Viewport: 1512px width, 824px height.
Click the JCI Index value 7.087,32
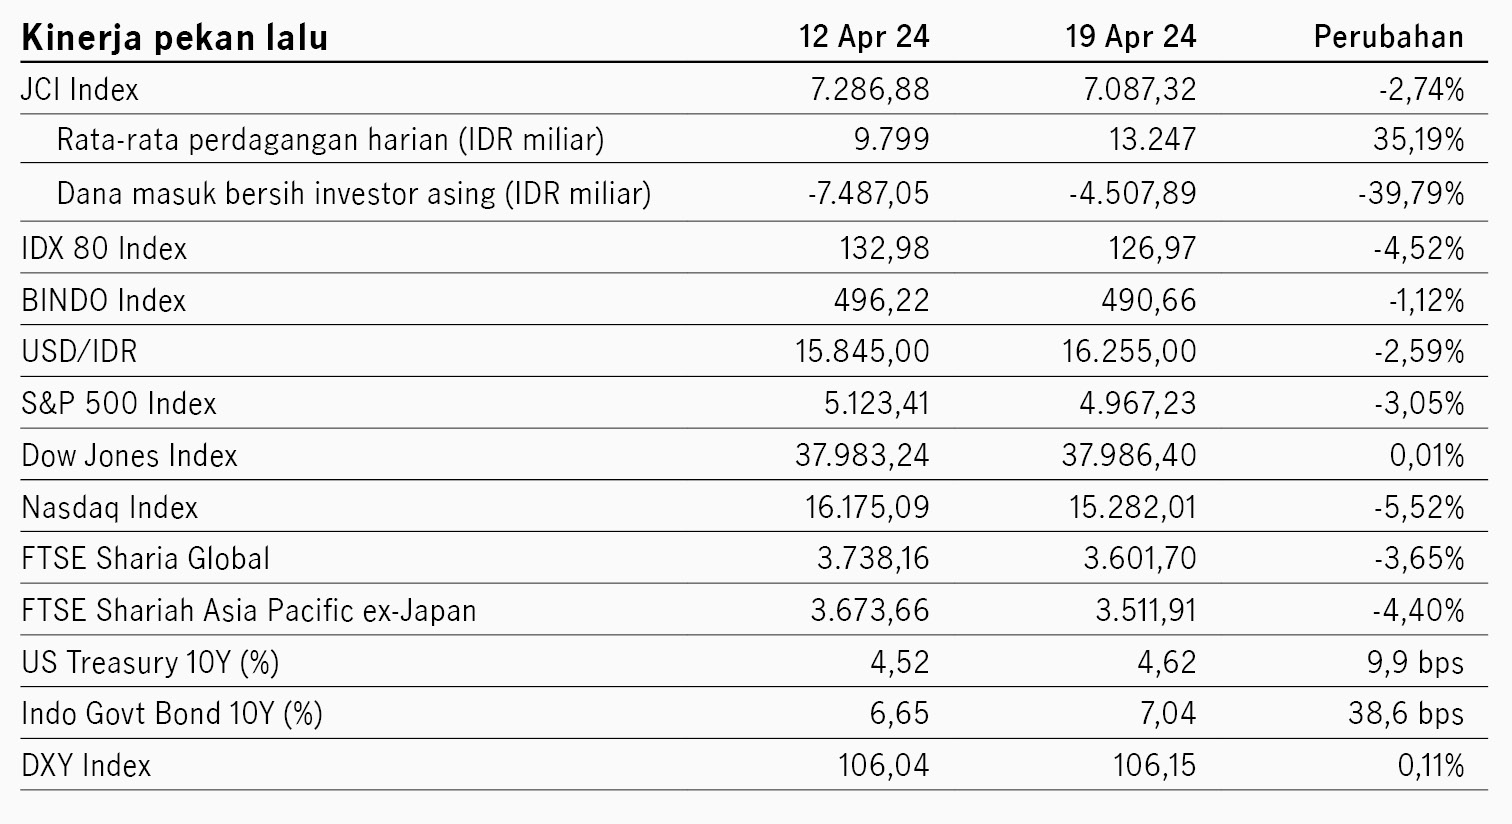(1139, 90)
